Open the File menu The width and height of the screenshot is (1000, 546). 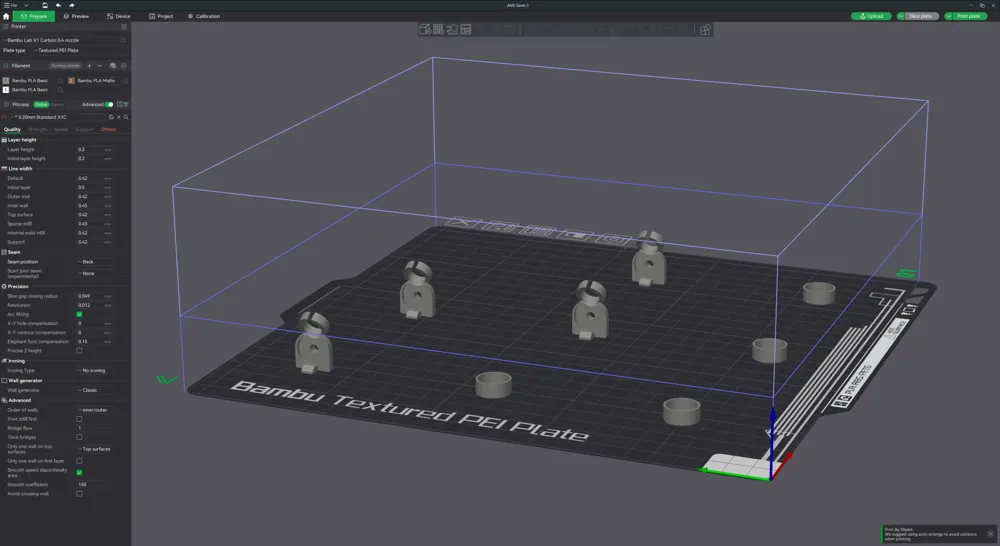pyautogui.click(x=13, y=5)
